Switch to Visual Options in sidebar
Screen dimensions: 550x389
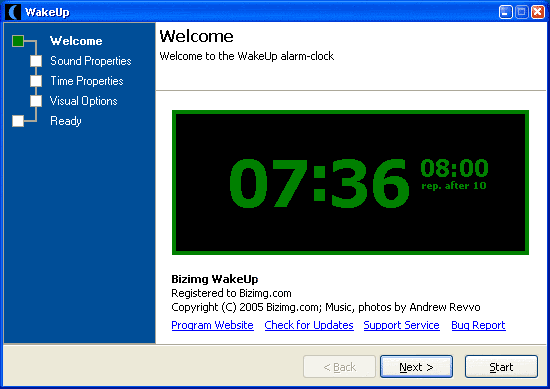click(x=83, y=101)
